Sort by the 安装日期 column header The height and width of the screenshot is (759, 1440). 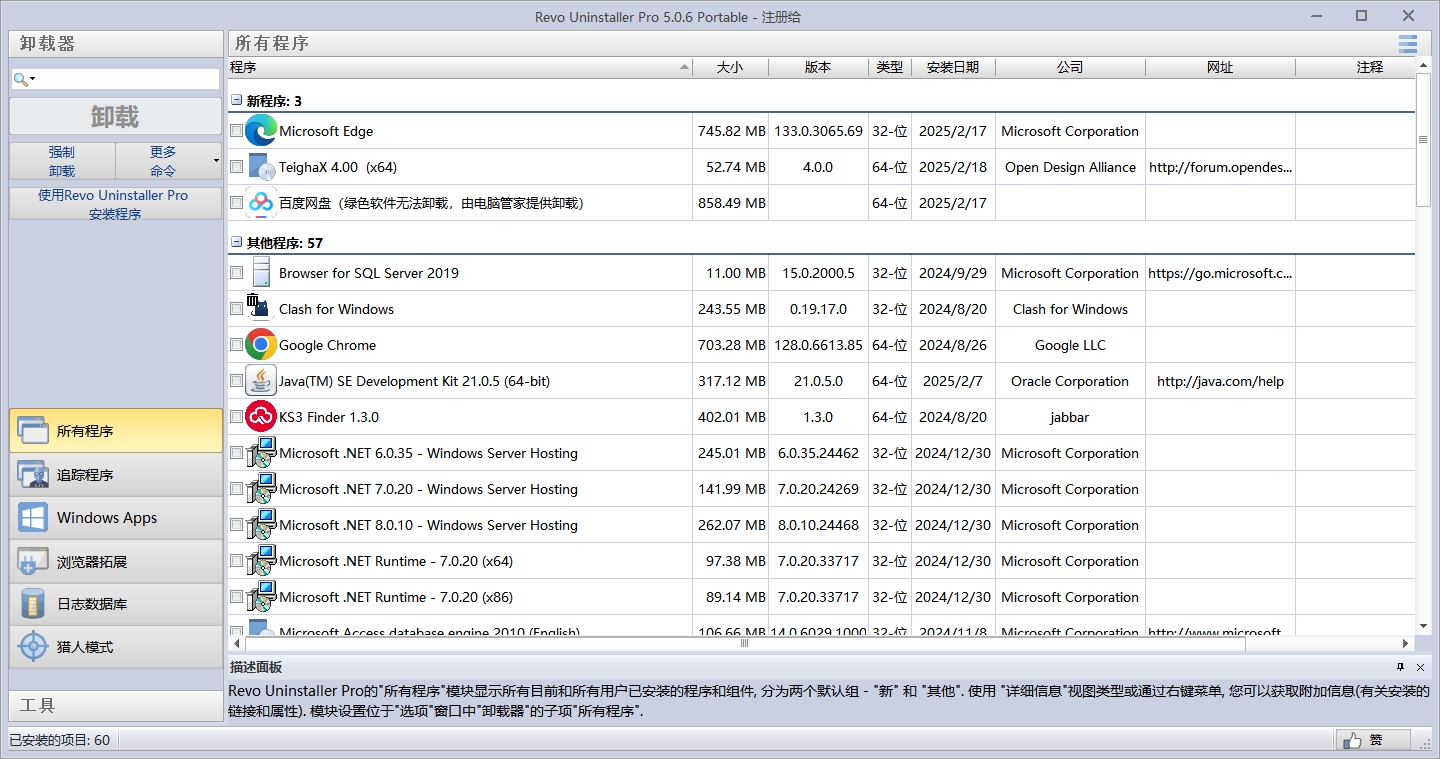(953, 67)
